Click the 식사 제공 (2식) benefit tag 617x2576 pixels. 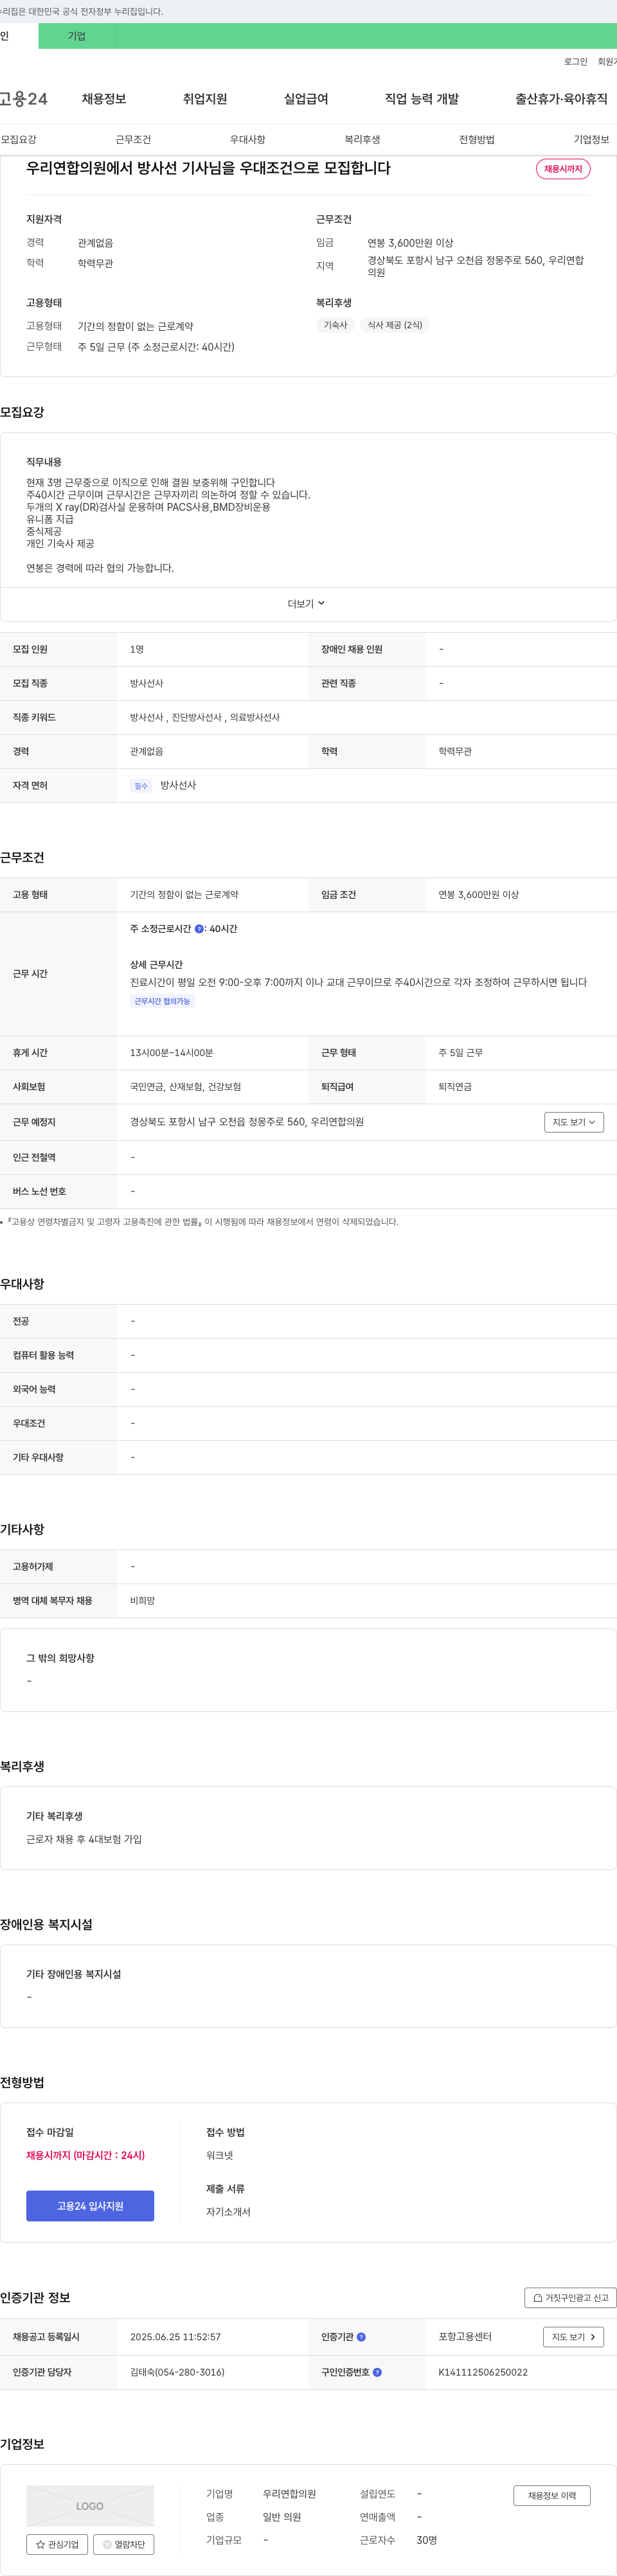395,325
